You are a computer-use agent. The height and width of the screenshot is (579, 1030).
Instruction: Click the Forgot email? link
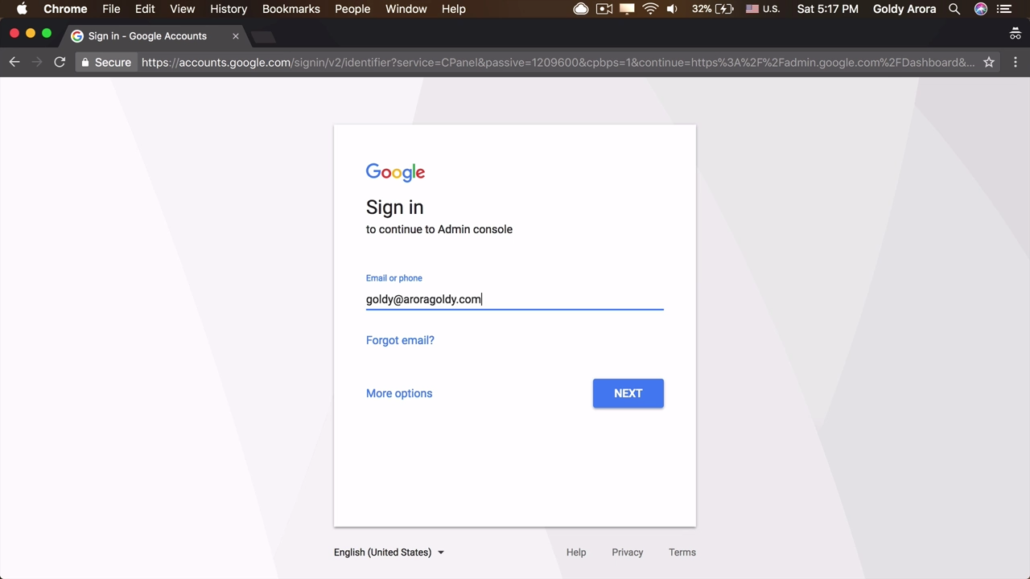400,340
